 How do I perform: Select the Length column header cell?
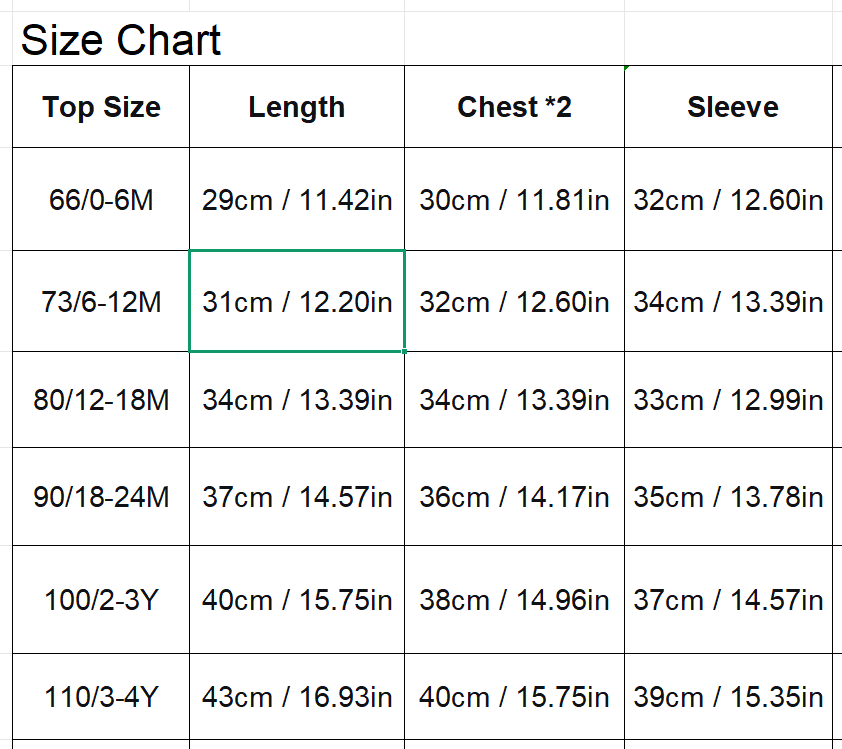pyautogui.click(x=297, y=107)
